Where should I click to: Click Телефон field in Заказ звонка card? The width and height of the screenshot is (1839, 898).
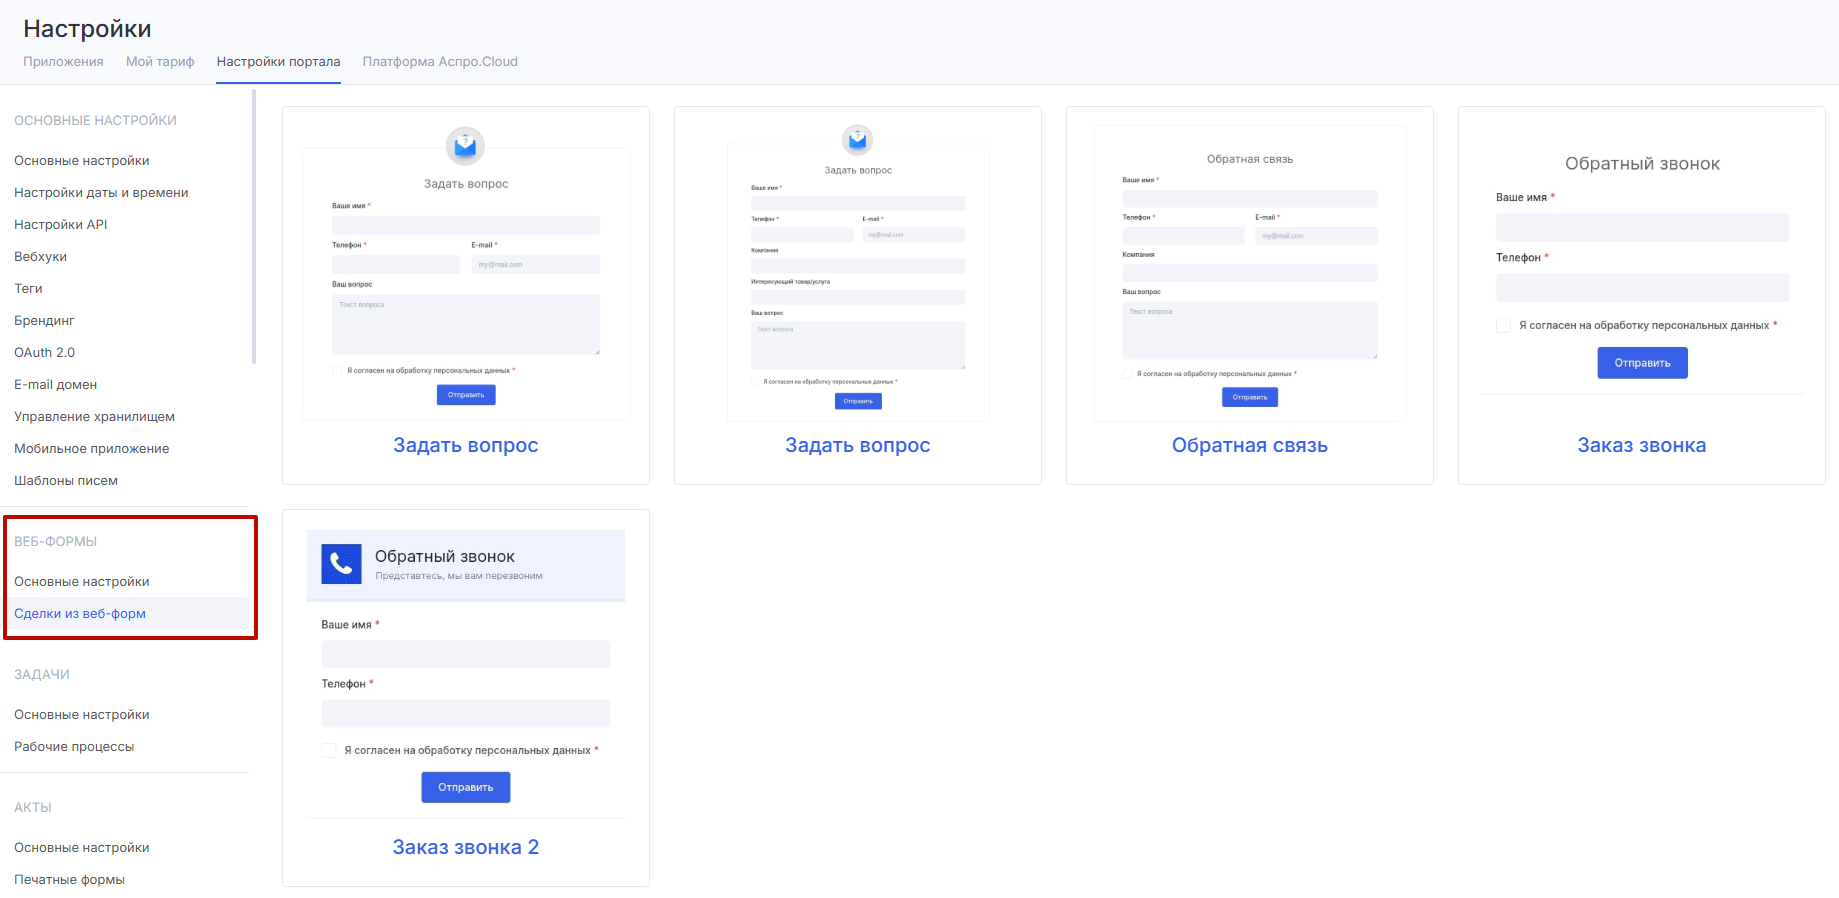[x=1641, y=288]
